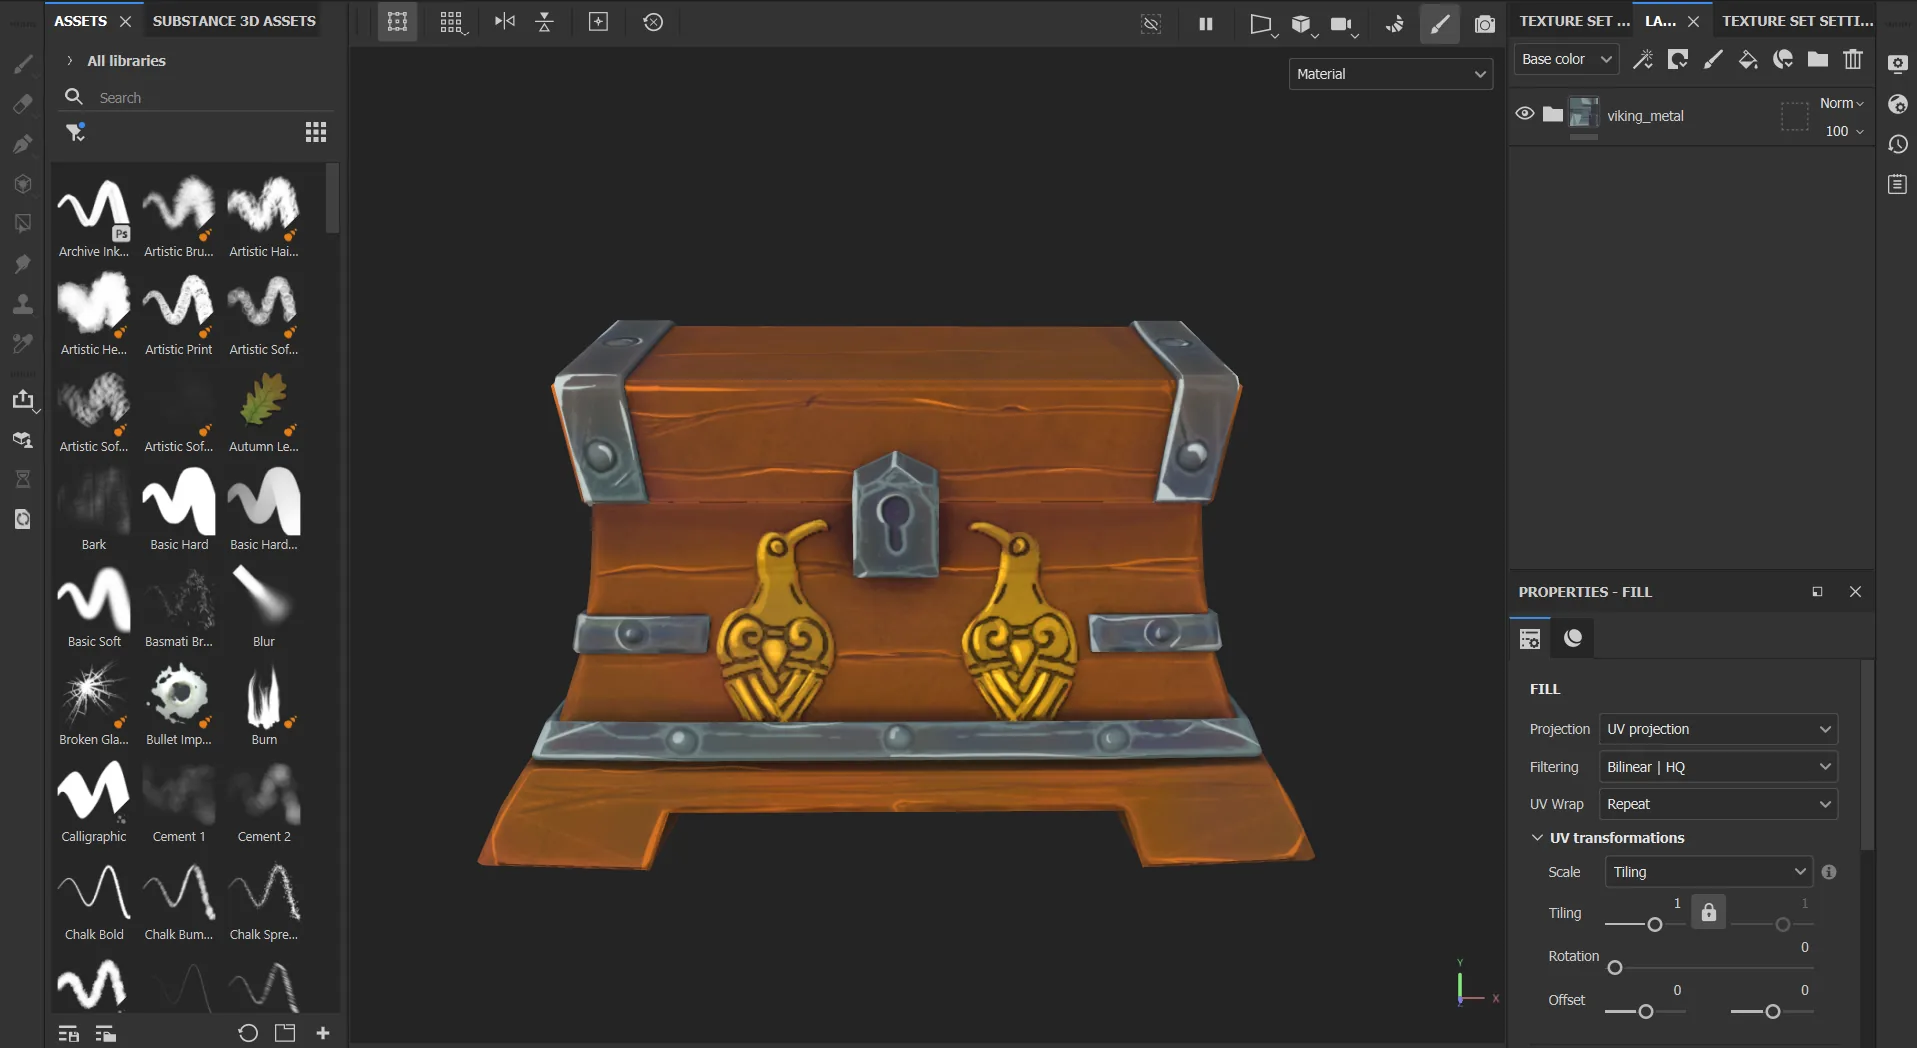1917x1048 pixels.
Task: Select the Polygon fill tool in left toolbar
Action: pyautogui.click(x=22, y=224)
